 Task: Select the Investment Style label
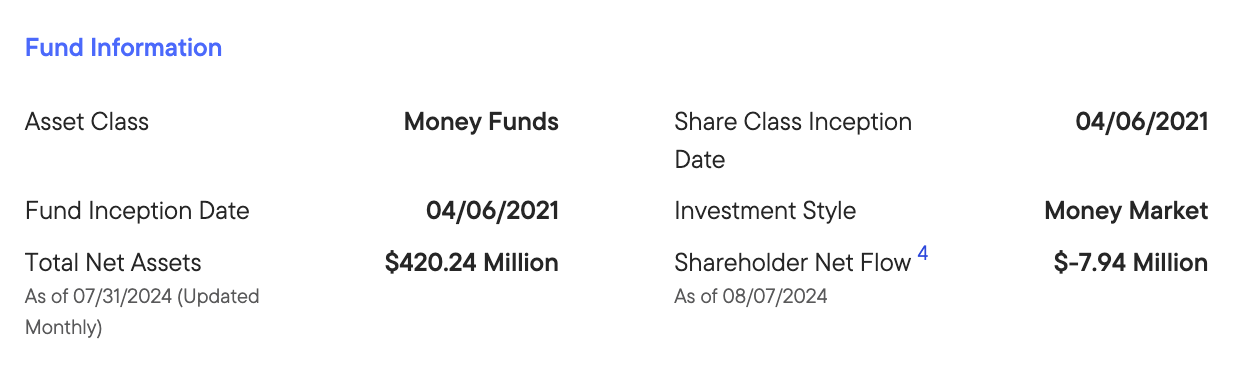tap(765, 211)
